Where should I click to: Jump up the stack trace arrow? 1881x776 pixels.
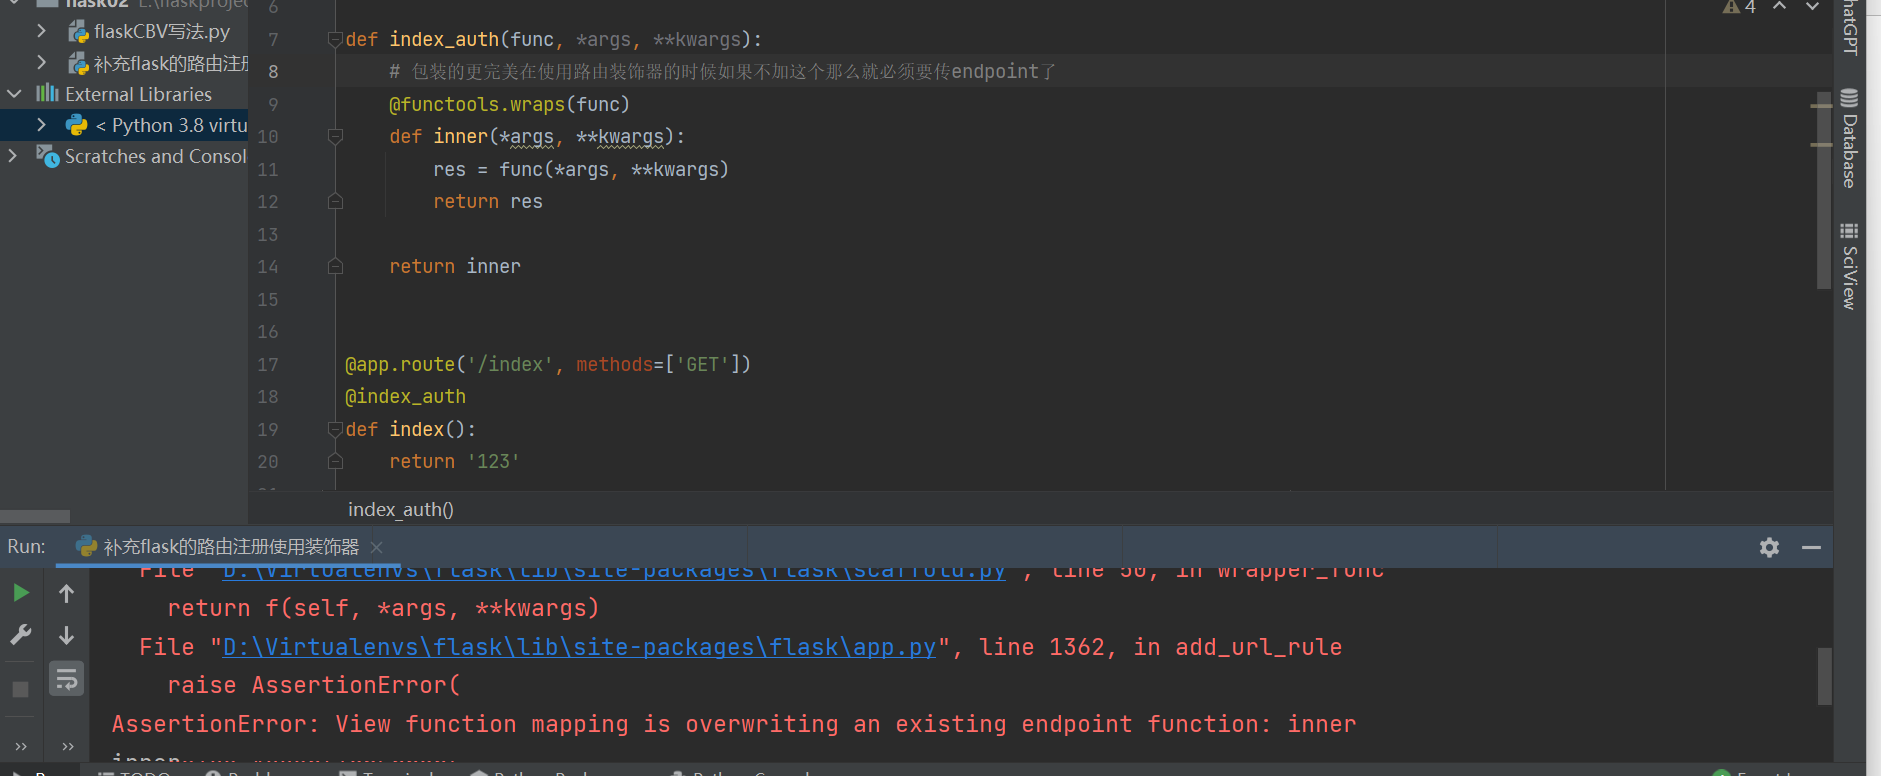[66, 594]
